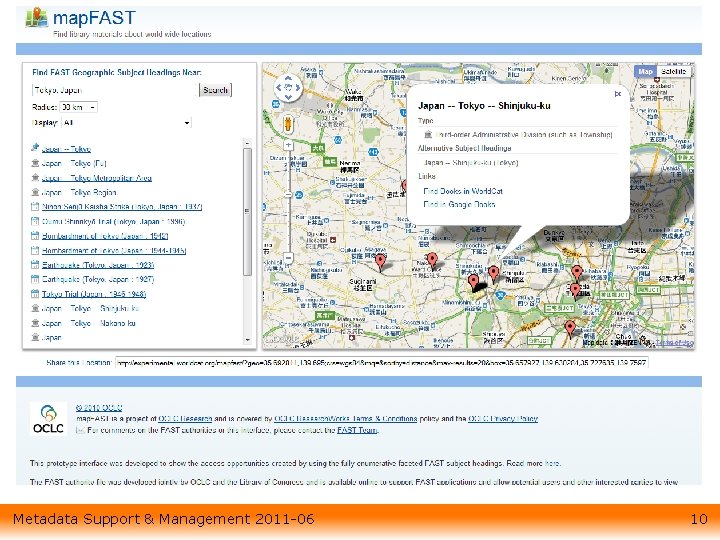Screen dimensions: 720x540
Task: Click the administrative division type icon in info window
Action: 428,135
